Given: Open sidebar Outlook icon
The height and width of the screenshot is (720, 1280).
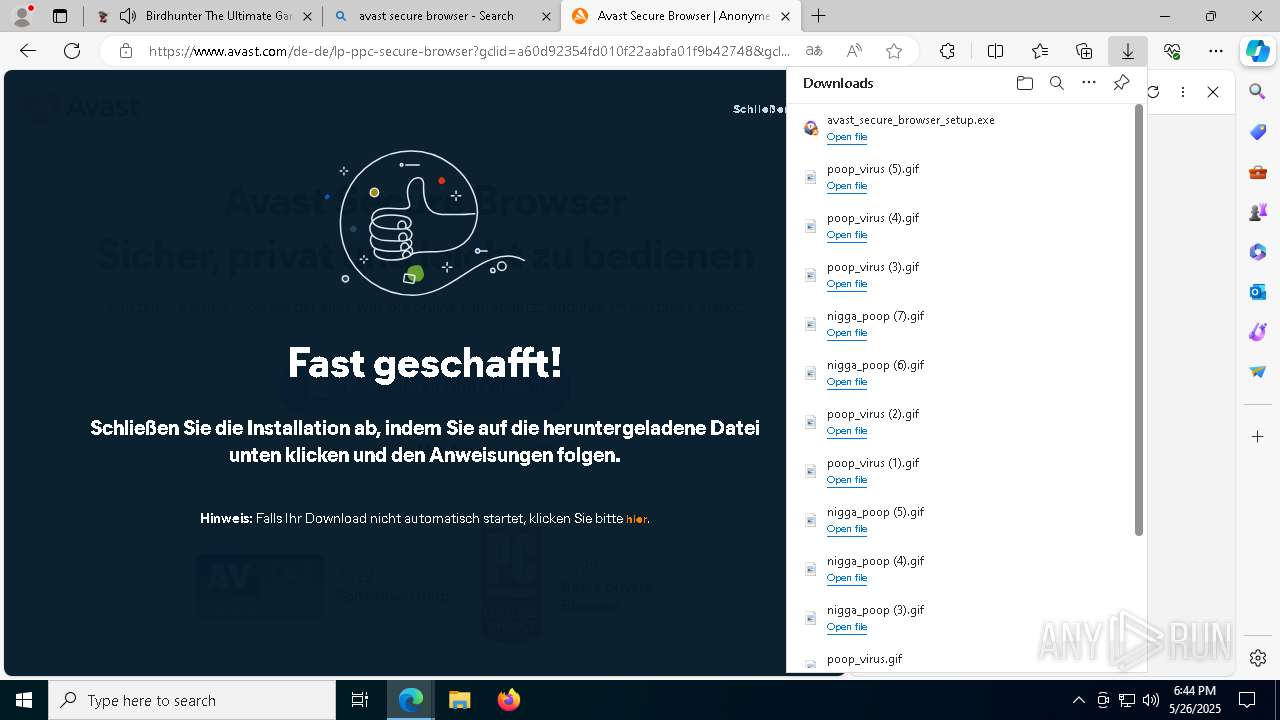Looking at the screenshot, I should click(x=1258, y=292).
